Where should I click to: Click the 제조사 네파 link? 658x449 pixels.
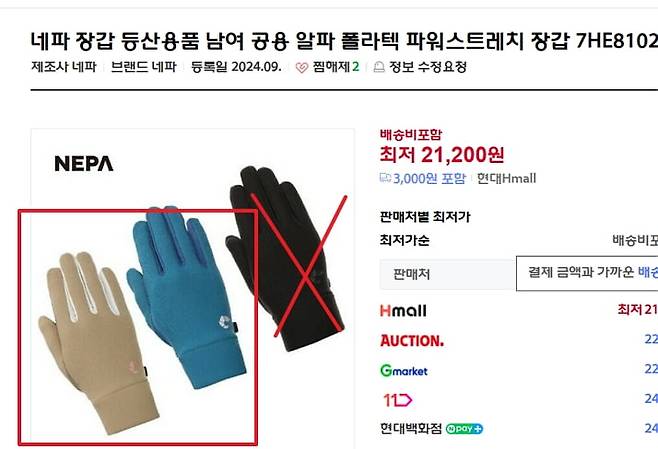[64, 67]
